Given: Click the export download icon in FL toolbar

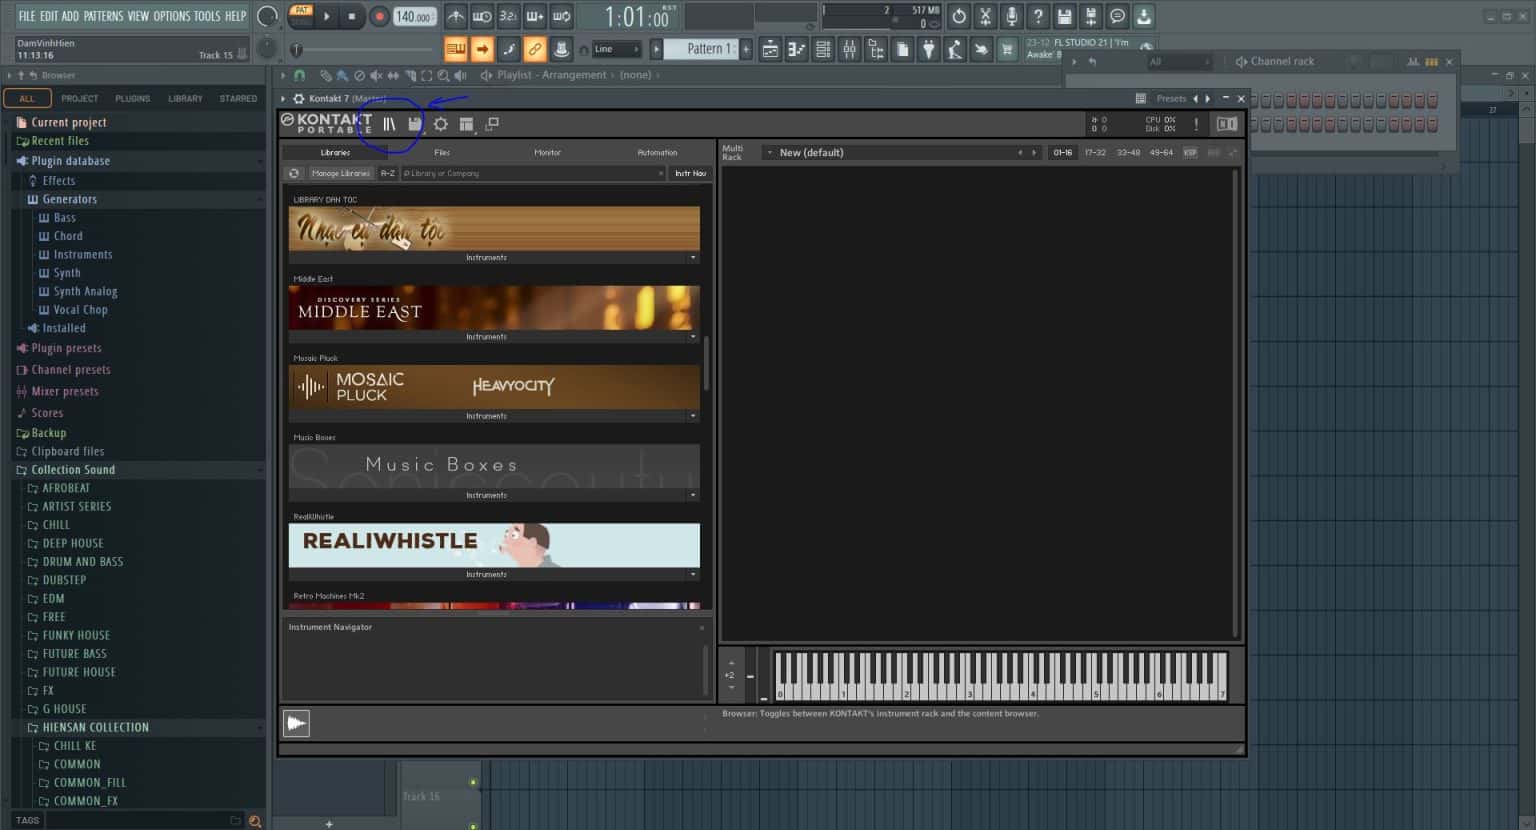Looking at the screenshot, I should click(x=1143, y=16).
